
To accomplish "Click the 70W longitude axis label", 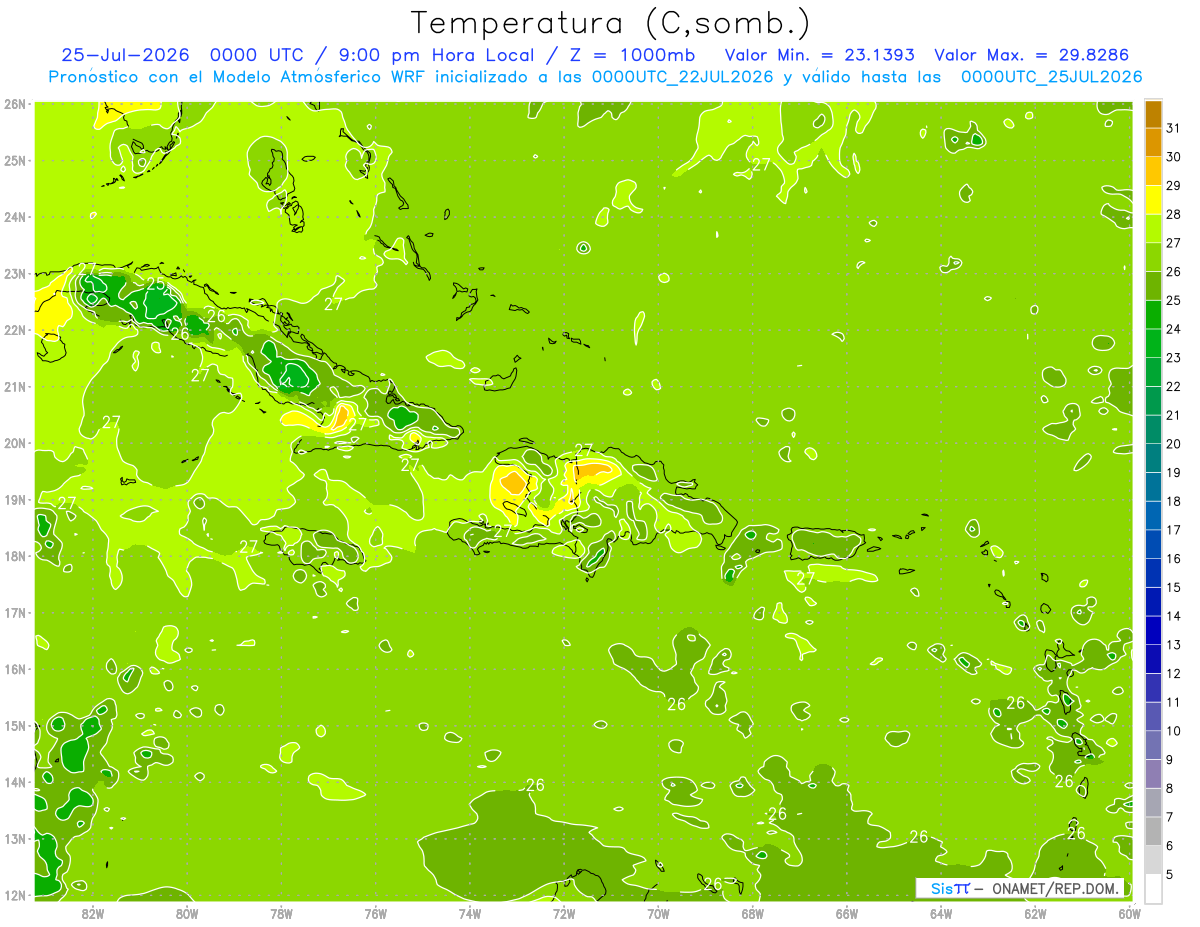I will [x=658, y=913].
